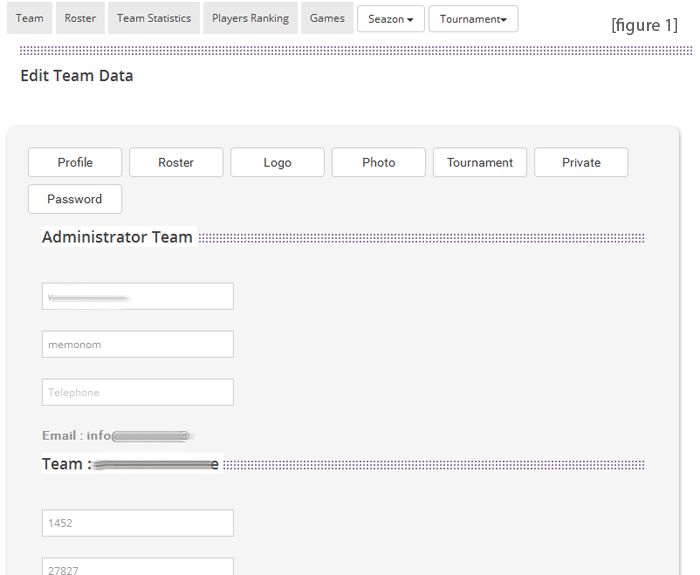Select Roster button in Edit Team panel
Screen dimensions: 700x575
click(176, 162)
